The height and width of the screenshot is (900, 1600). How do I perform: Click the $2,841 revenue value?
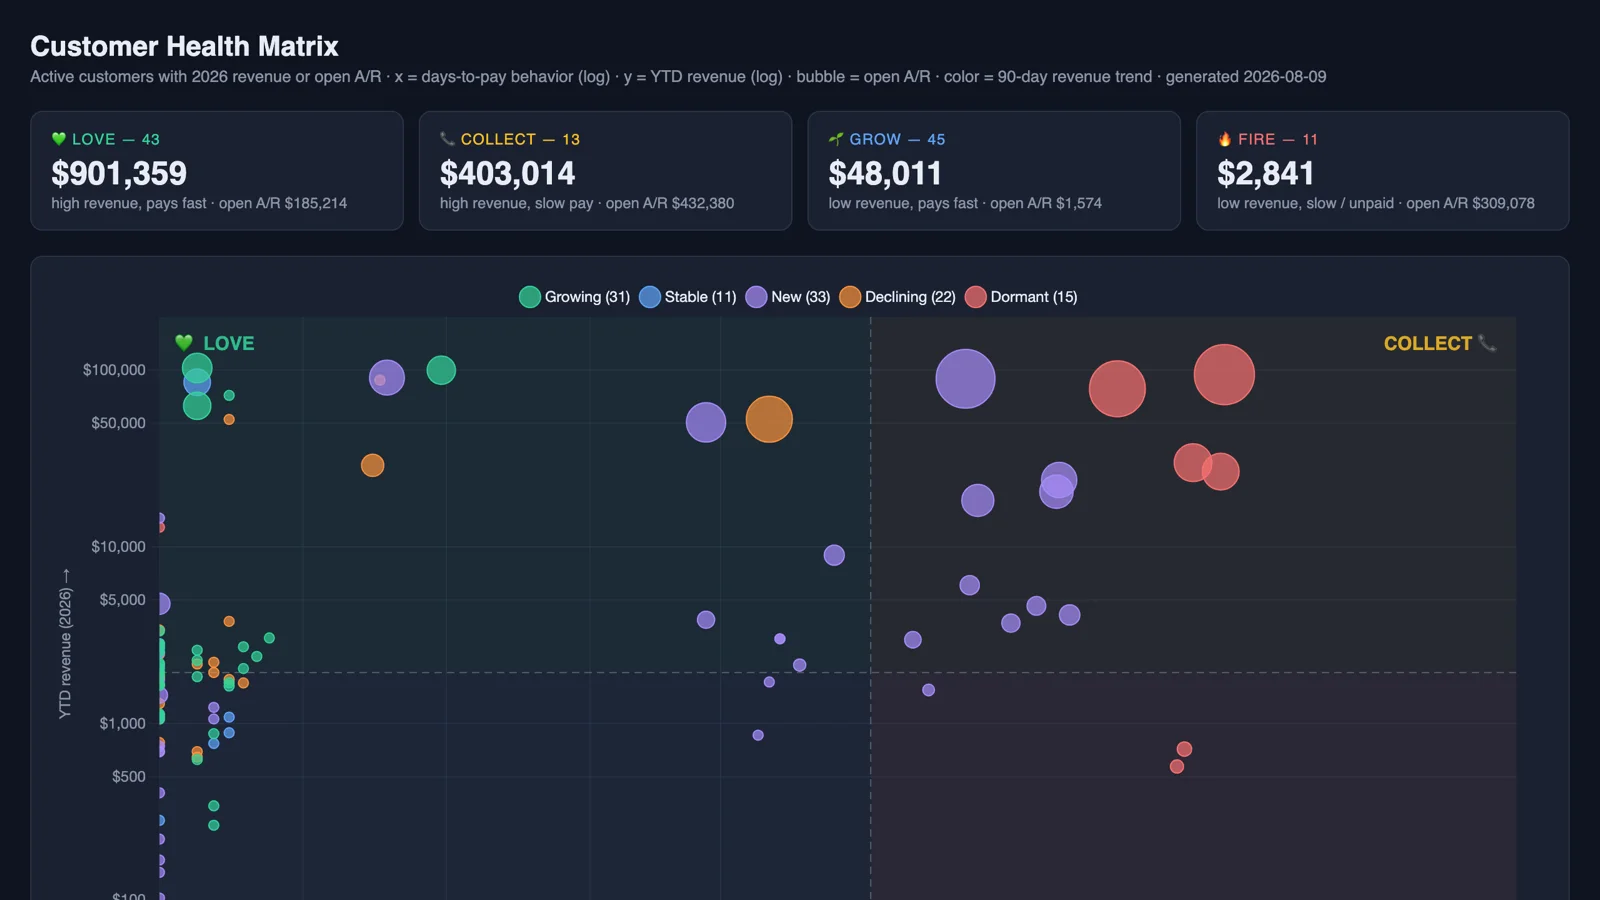click(1265, 174)
